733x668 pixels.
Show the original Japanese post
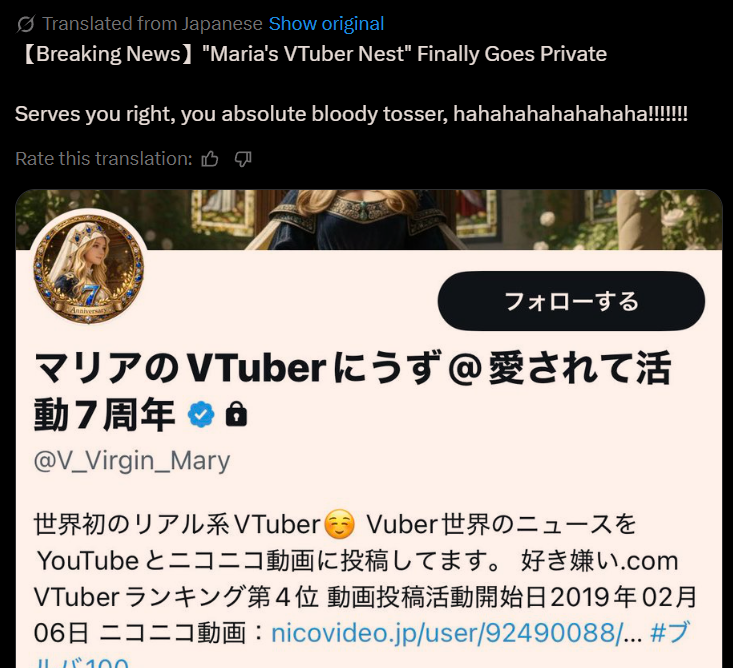click(x=326, y=24)
